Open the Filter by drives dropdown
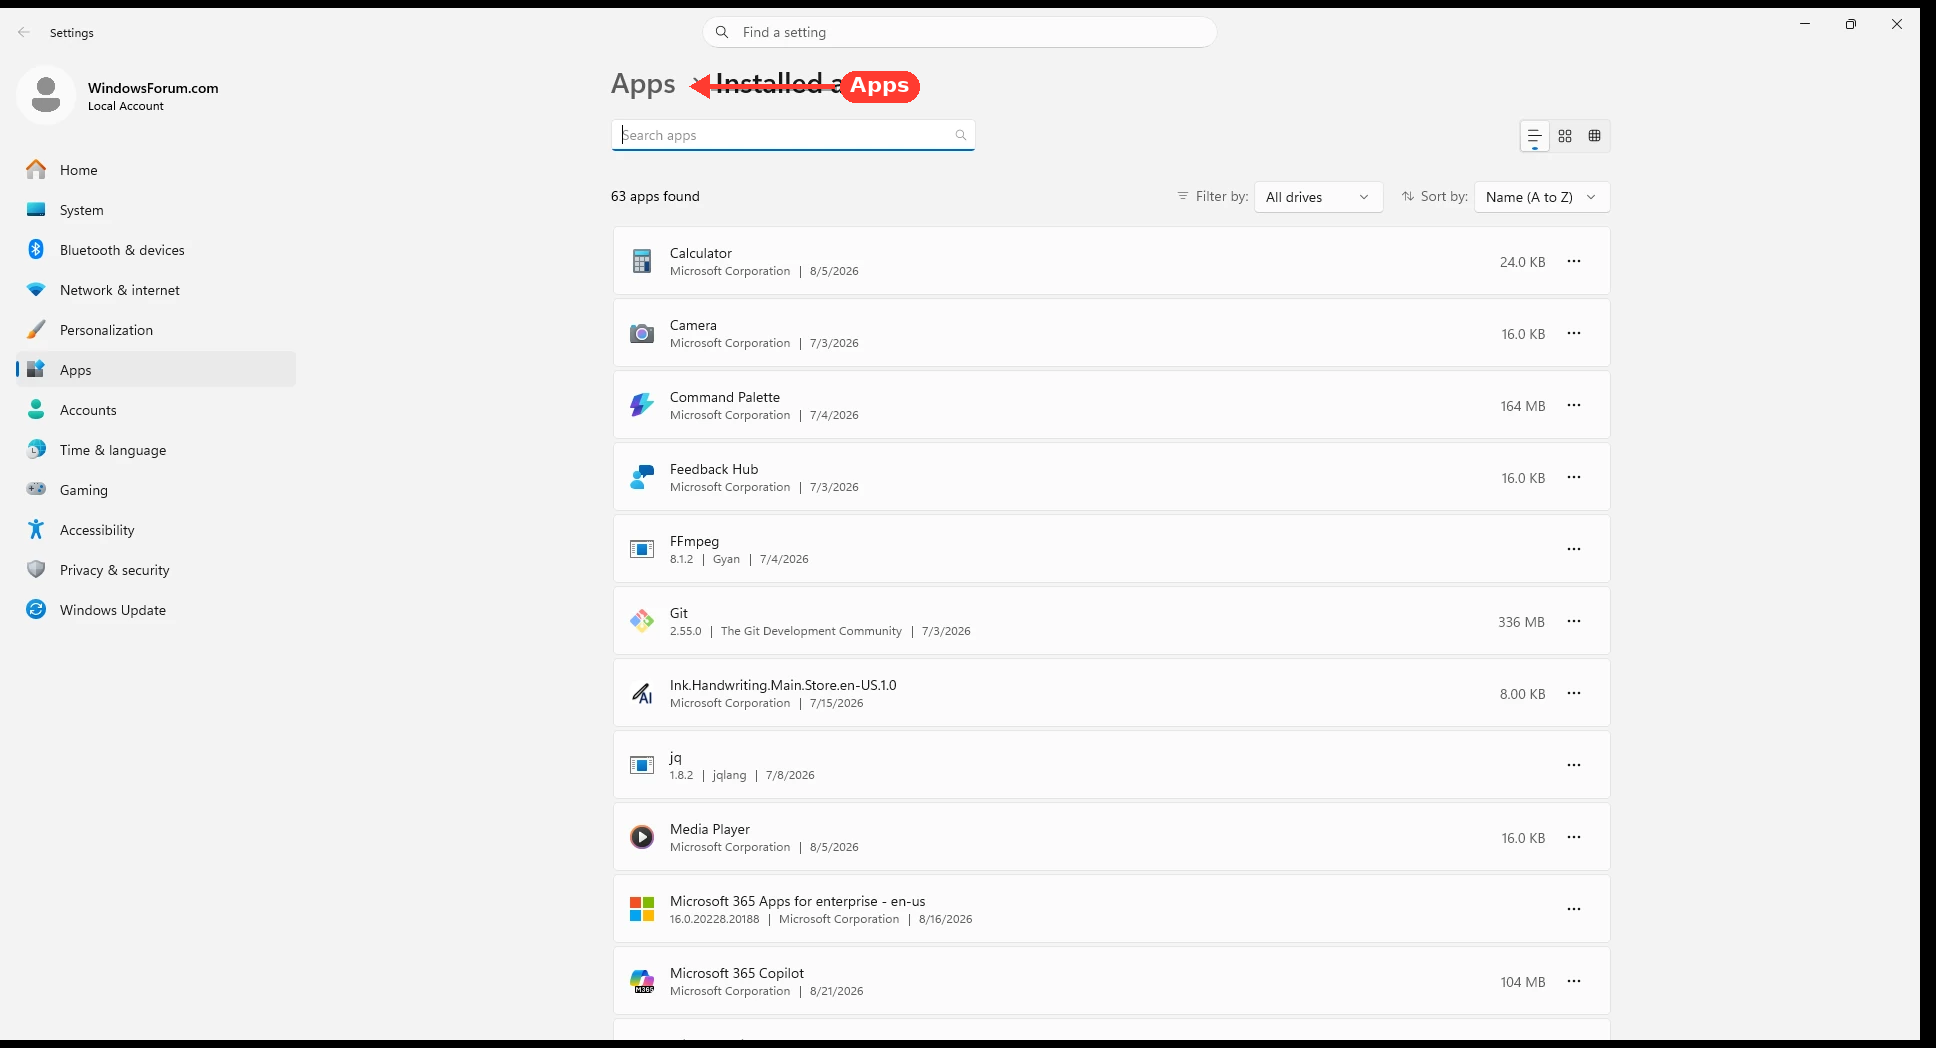 1318,197
